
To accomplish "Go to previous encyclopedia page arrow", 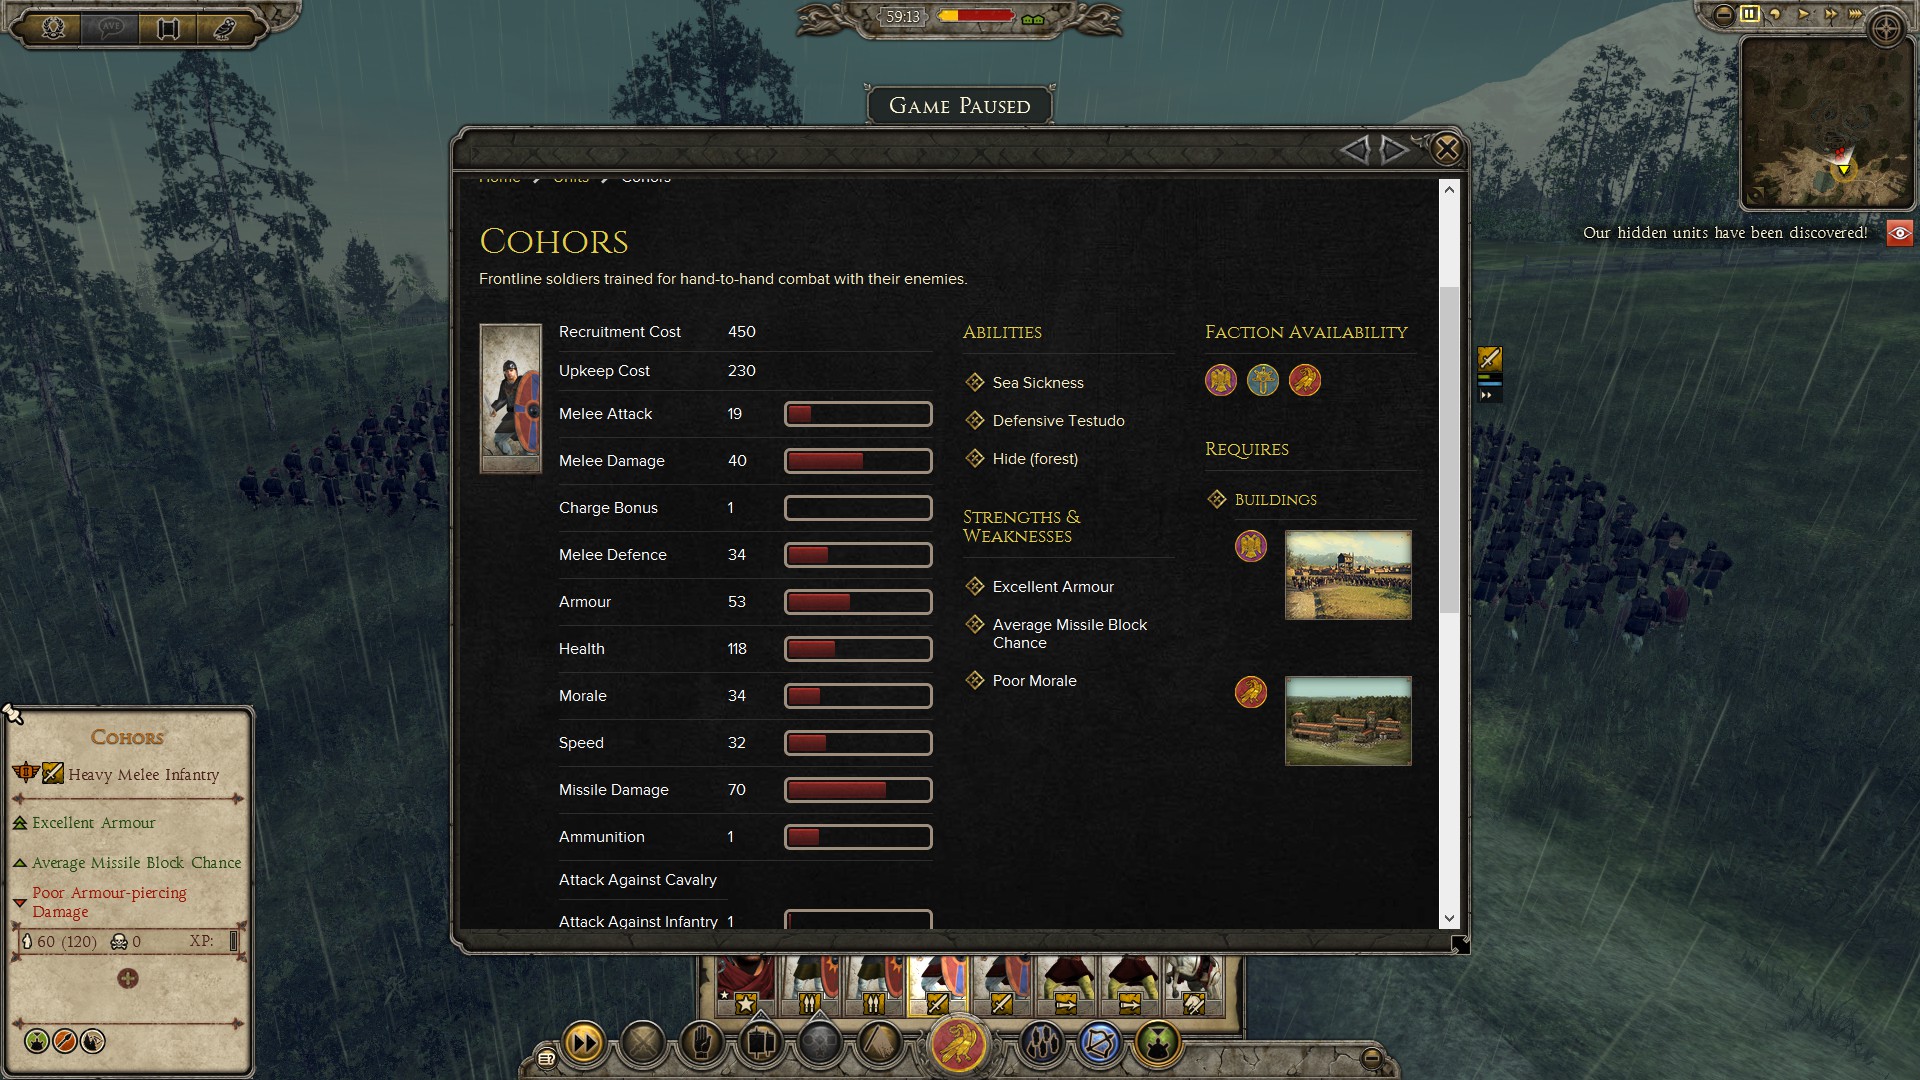I will (x=1355, y=150).
